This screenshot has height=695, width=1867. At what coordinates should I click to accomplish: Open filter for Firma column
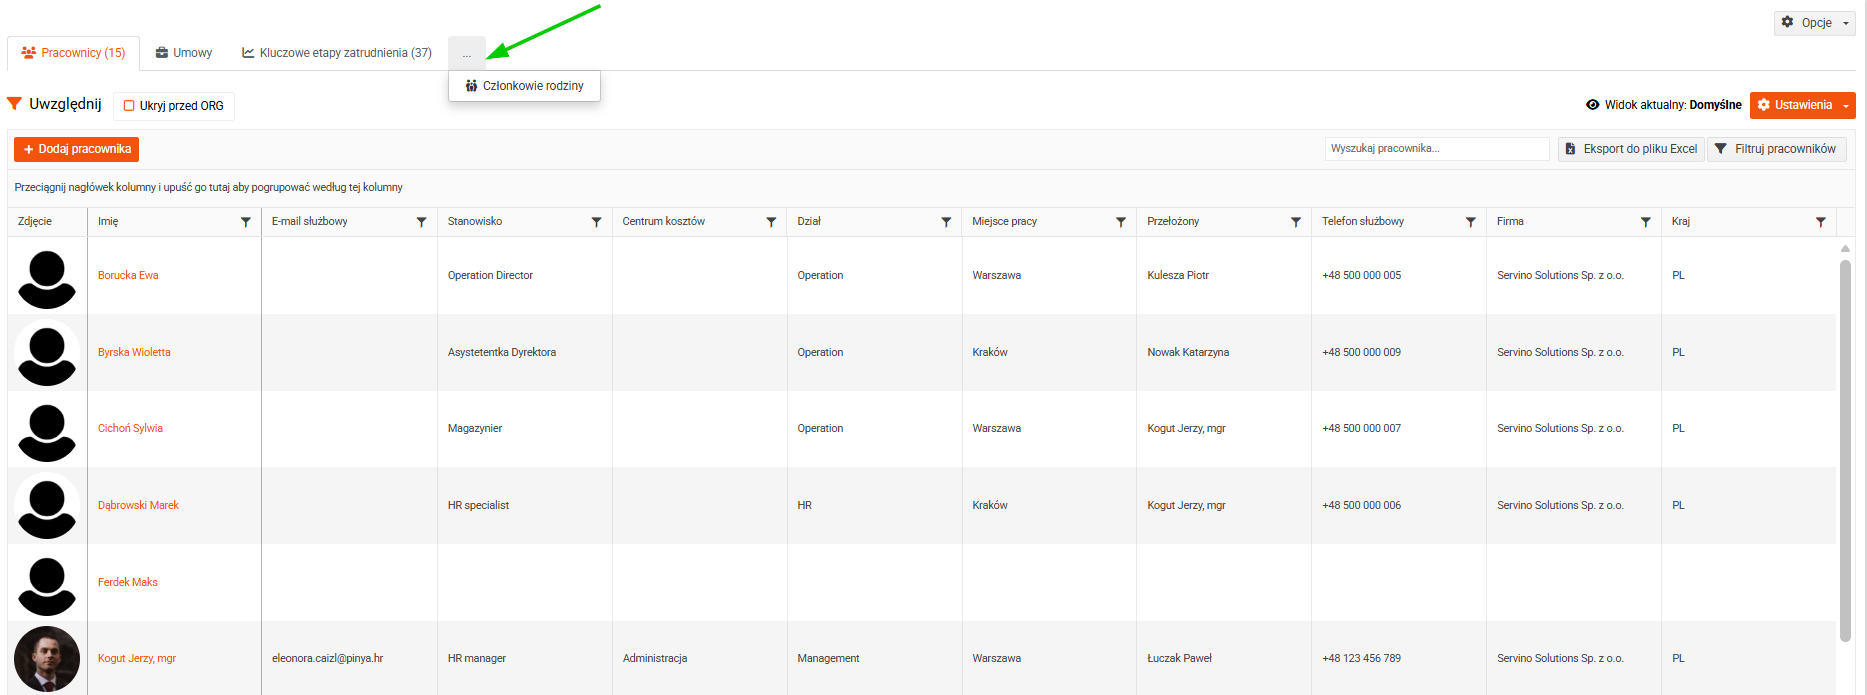[1645, 222]
